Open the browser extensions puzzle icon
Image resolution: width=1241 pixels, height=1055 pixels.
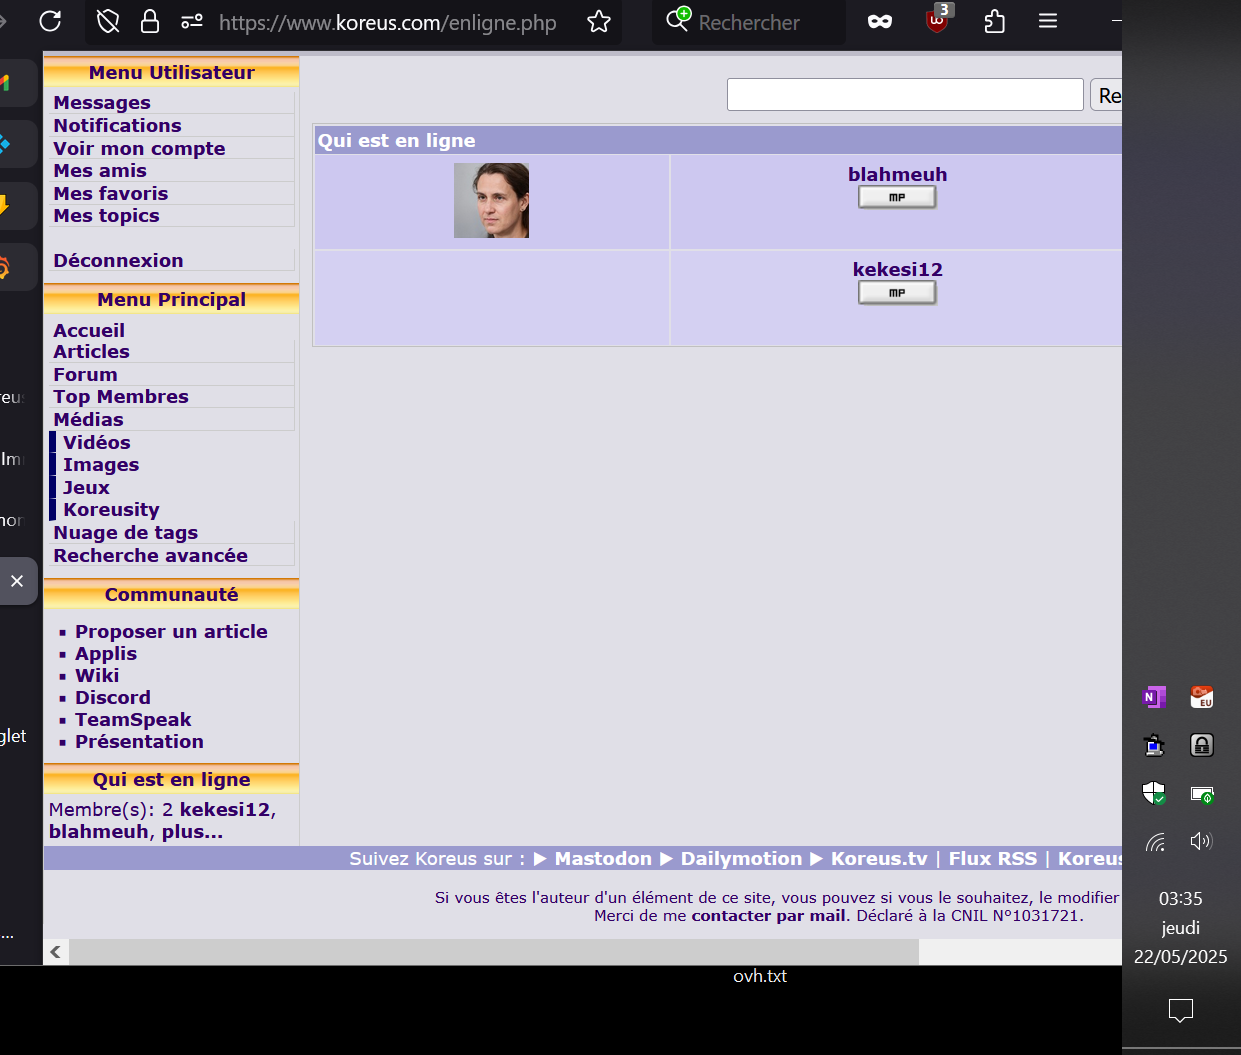[994, 21]
